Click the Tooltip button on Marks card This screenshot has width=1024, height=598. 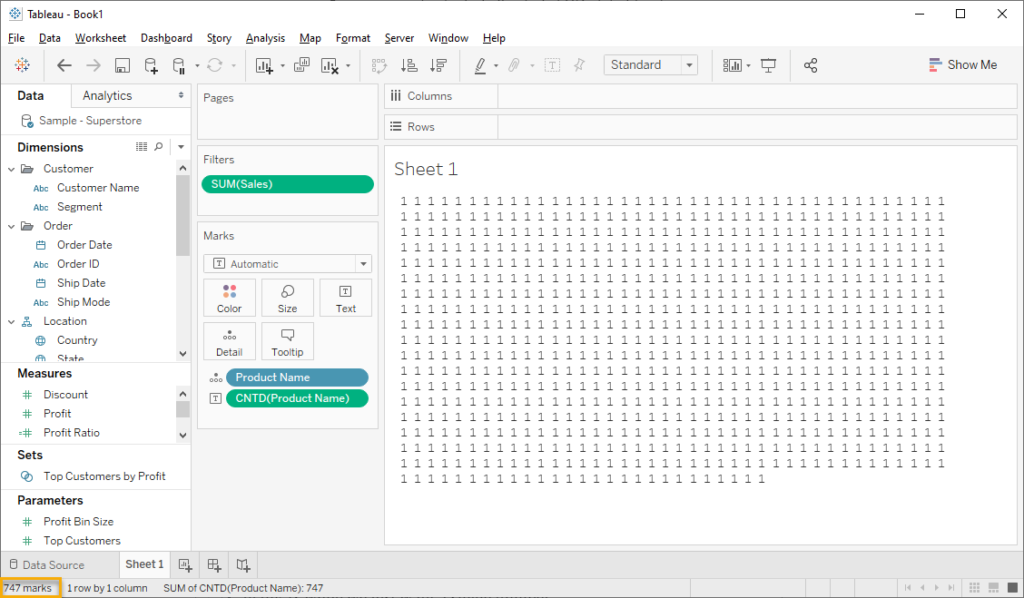point(287,341)
